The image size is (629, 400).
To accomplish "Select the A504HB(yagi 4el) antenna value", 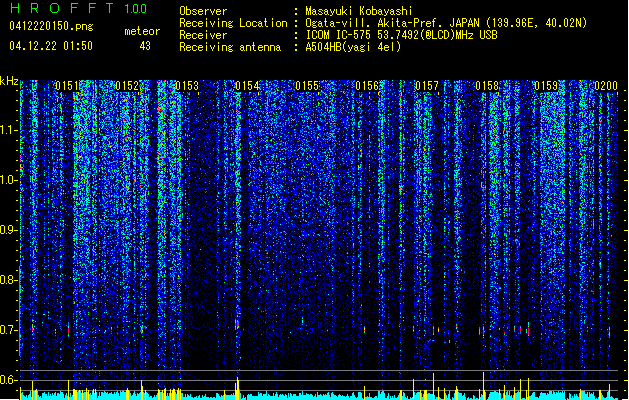I will [353, 47].
